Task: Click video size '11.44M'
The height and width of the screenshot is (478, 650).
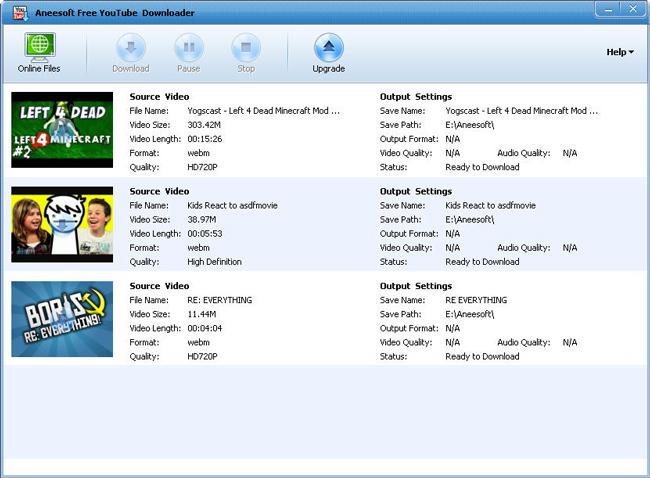Action: click(201, 314)
